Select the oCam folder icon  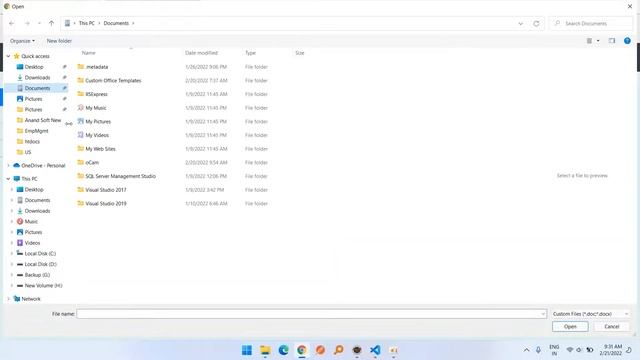pyautogui.click(x=80, y=162)
